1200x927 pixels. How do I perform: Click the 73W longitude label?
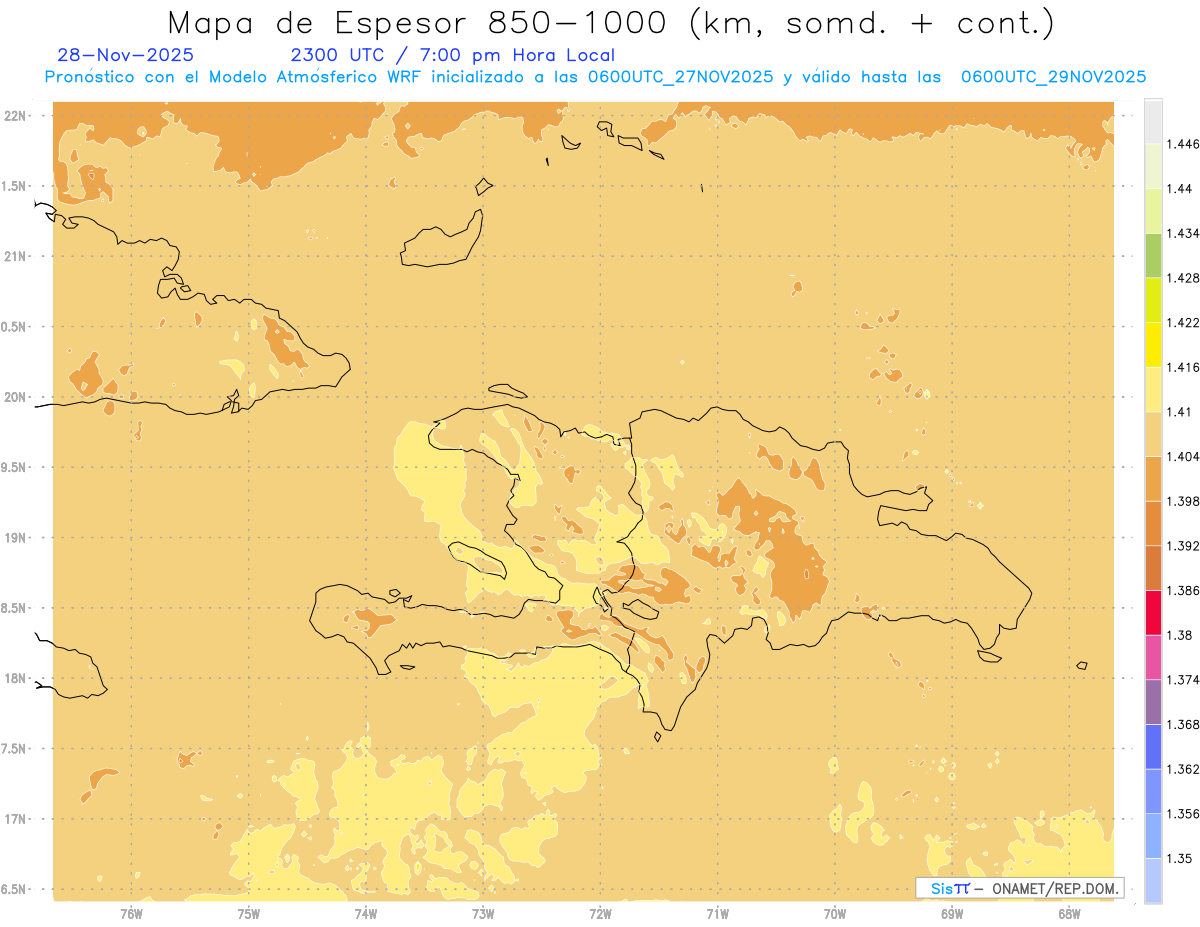click(483, 914)
